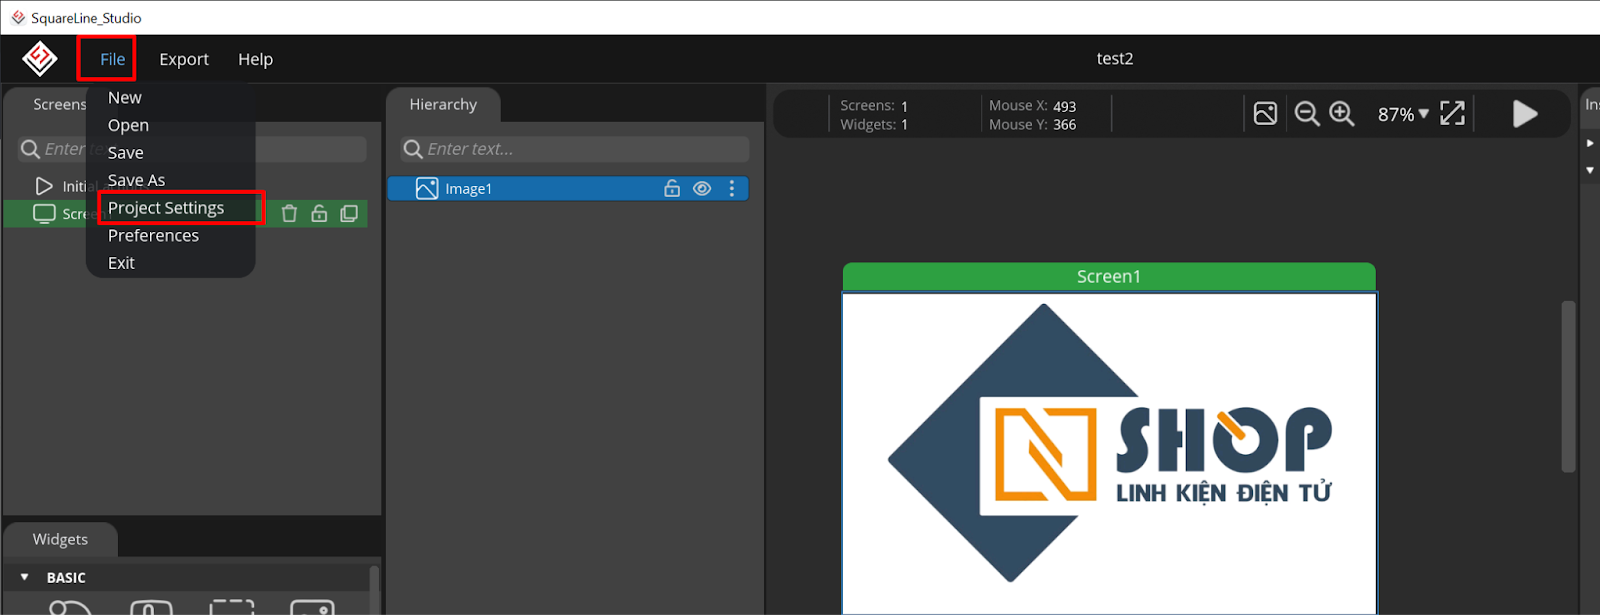Focus the Screens panel search field
Screen dimensions: 1600x615
pyautogui.click(x=192, y=149)
